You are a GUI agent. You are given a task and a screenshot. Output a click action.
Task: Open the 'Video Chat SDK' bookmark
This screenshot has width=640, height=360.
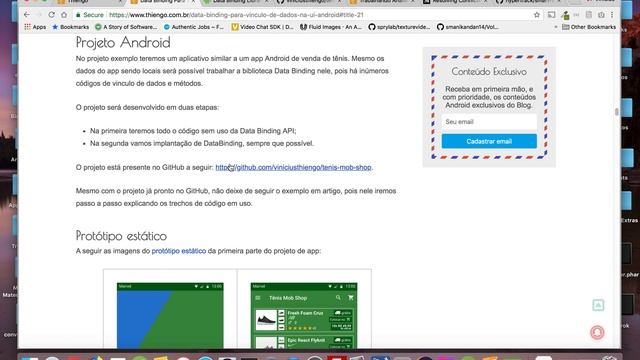(262, 27)
